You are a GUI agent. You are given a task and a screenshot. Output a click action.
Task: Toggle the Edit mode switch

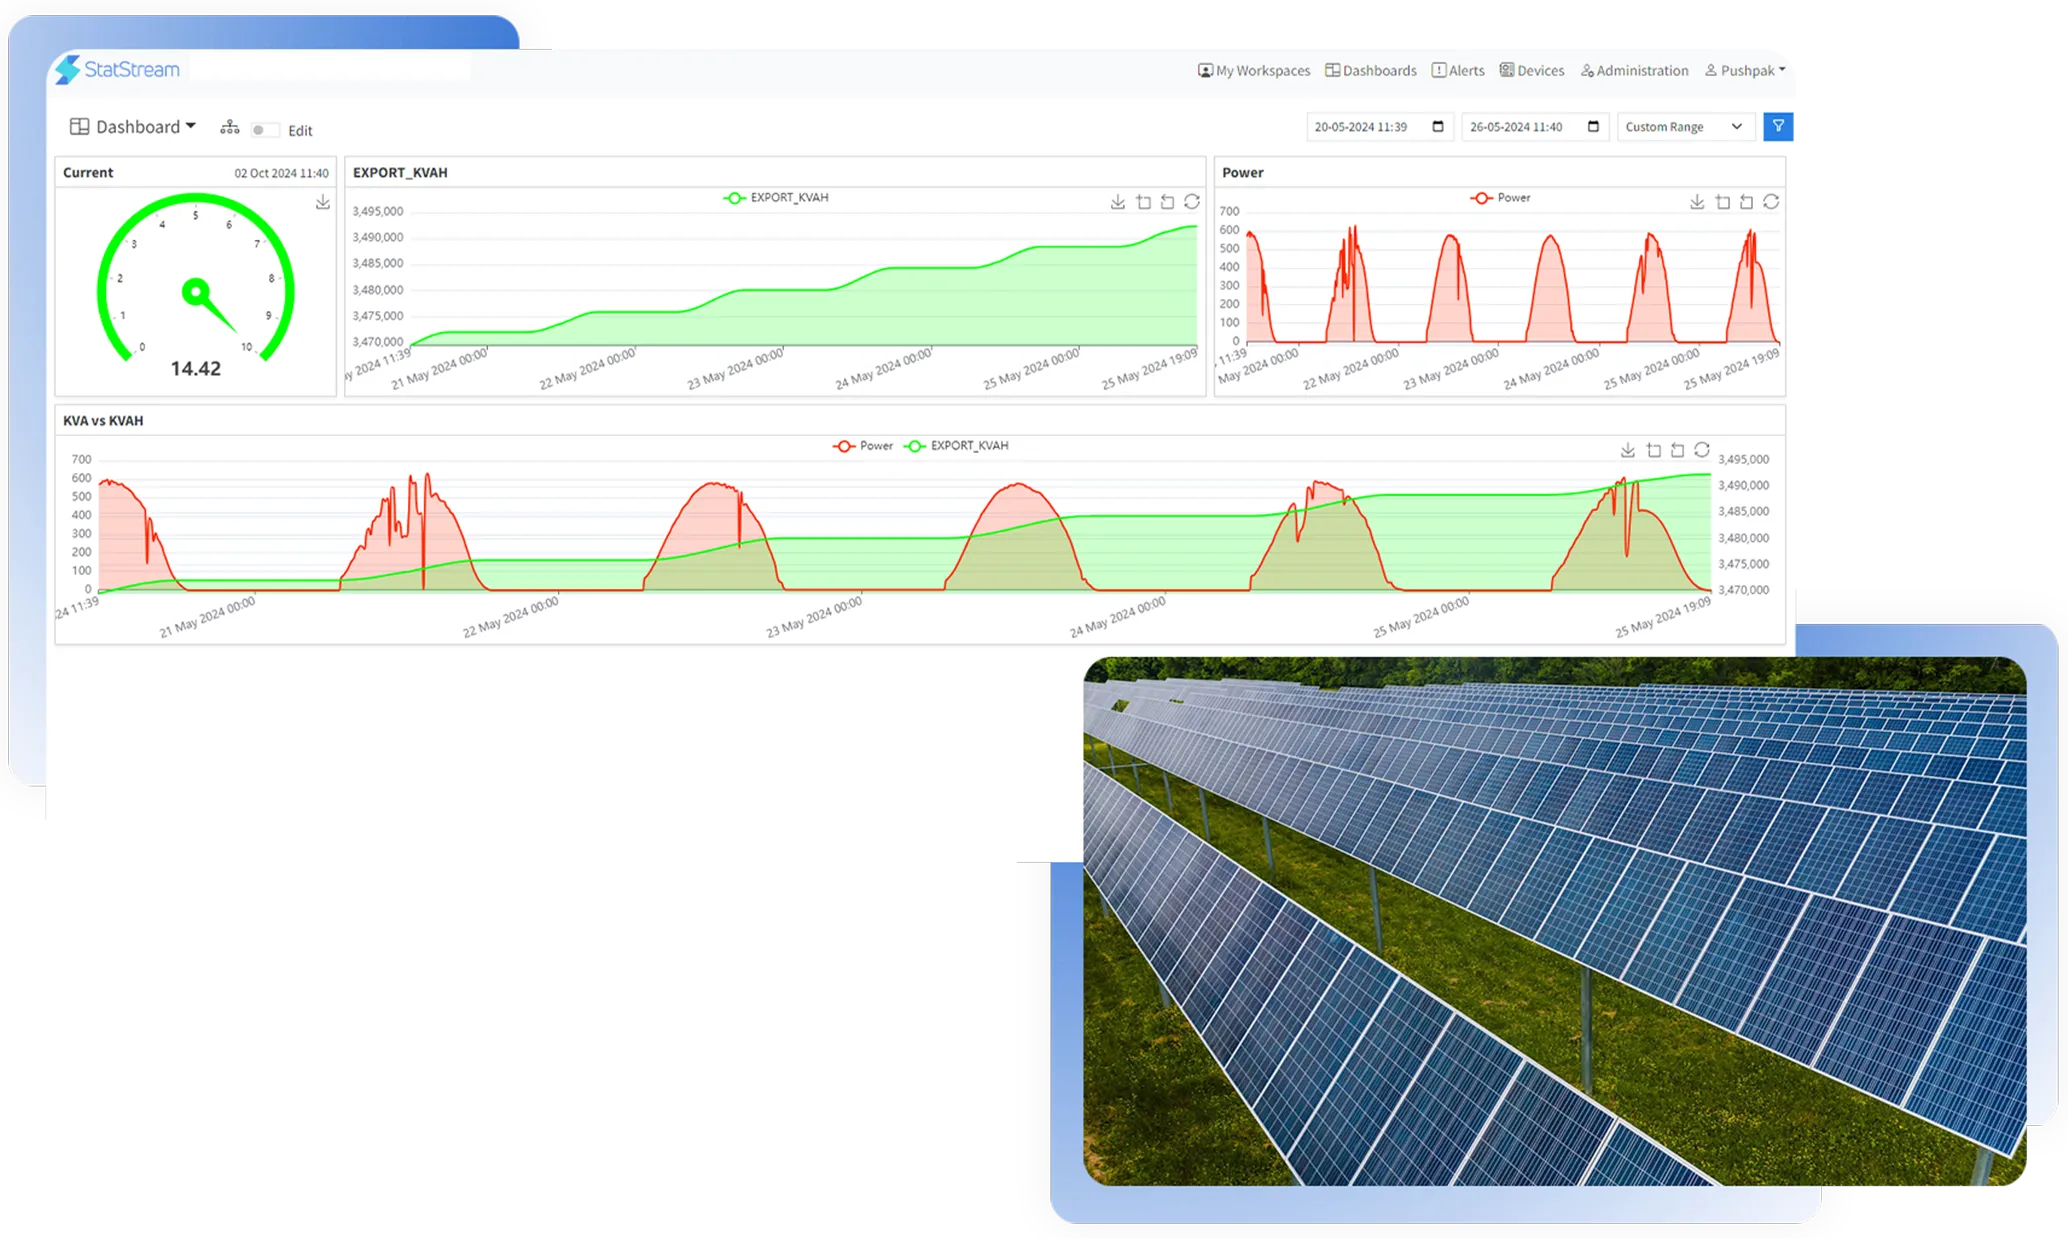tap(264, 130)
